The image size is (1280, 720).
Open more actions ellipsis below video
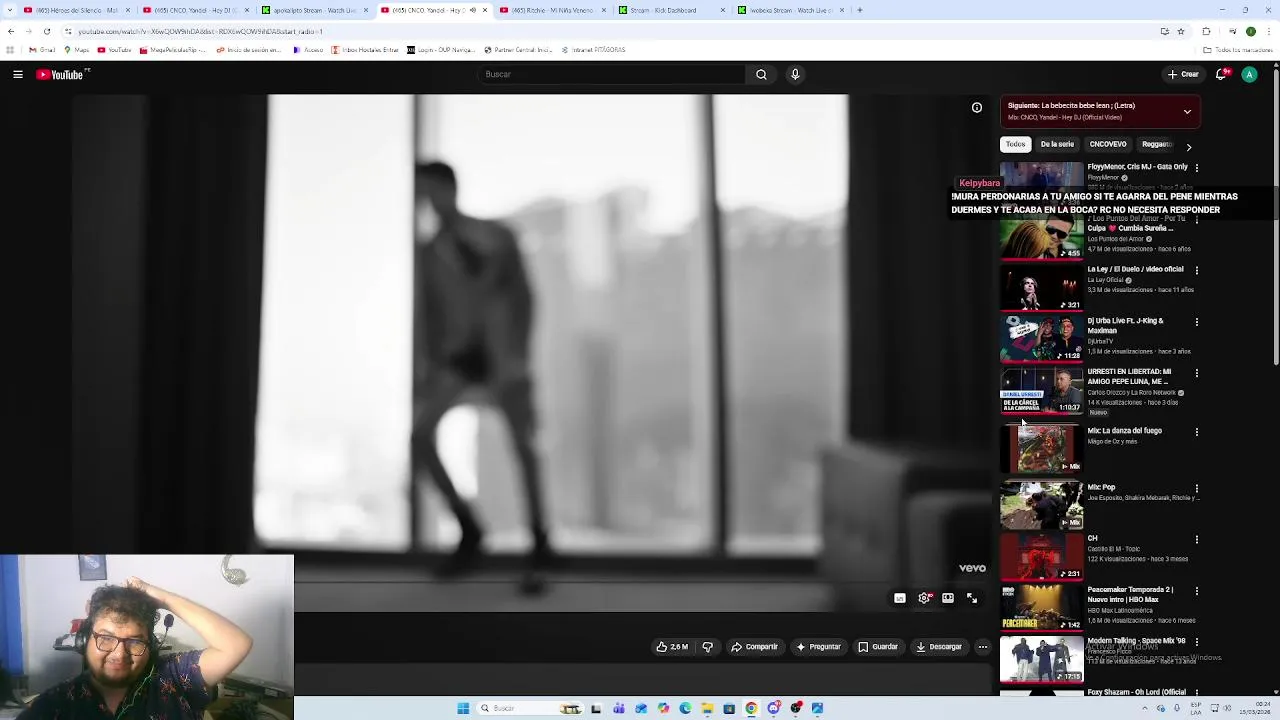point(983,647)
